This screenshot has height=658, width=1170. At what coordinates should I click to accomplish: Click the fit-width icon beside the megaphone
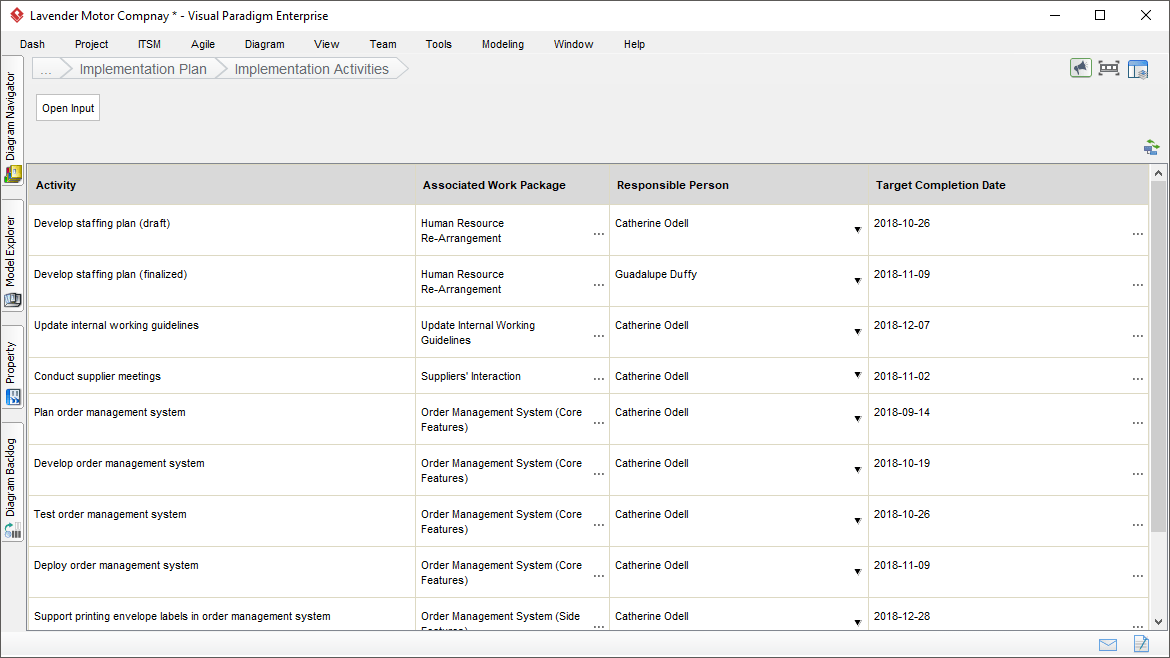1109,69
